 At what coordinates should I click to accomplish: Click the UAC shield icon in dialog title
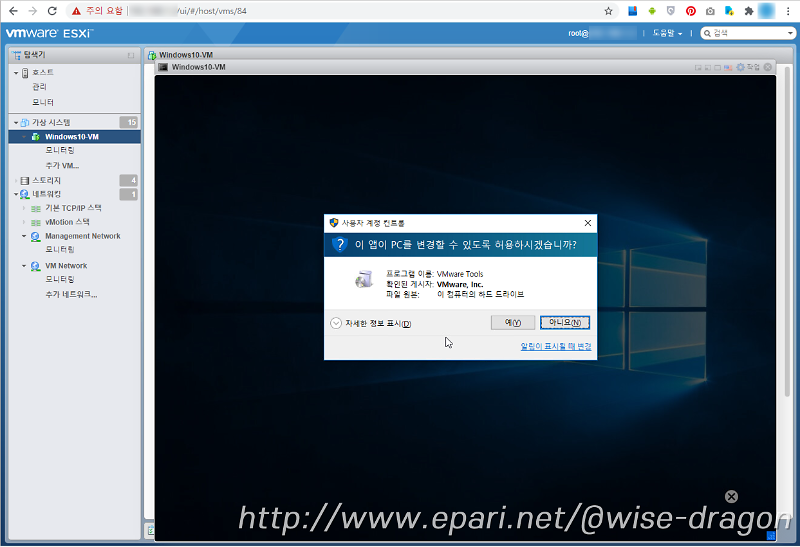(x=334, y=222)
